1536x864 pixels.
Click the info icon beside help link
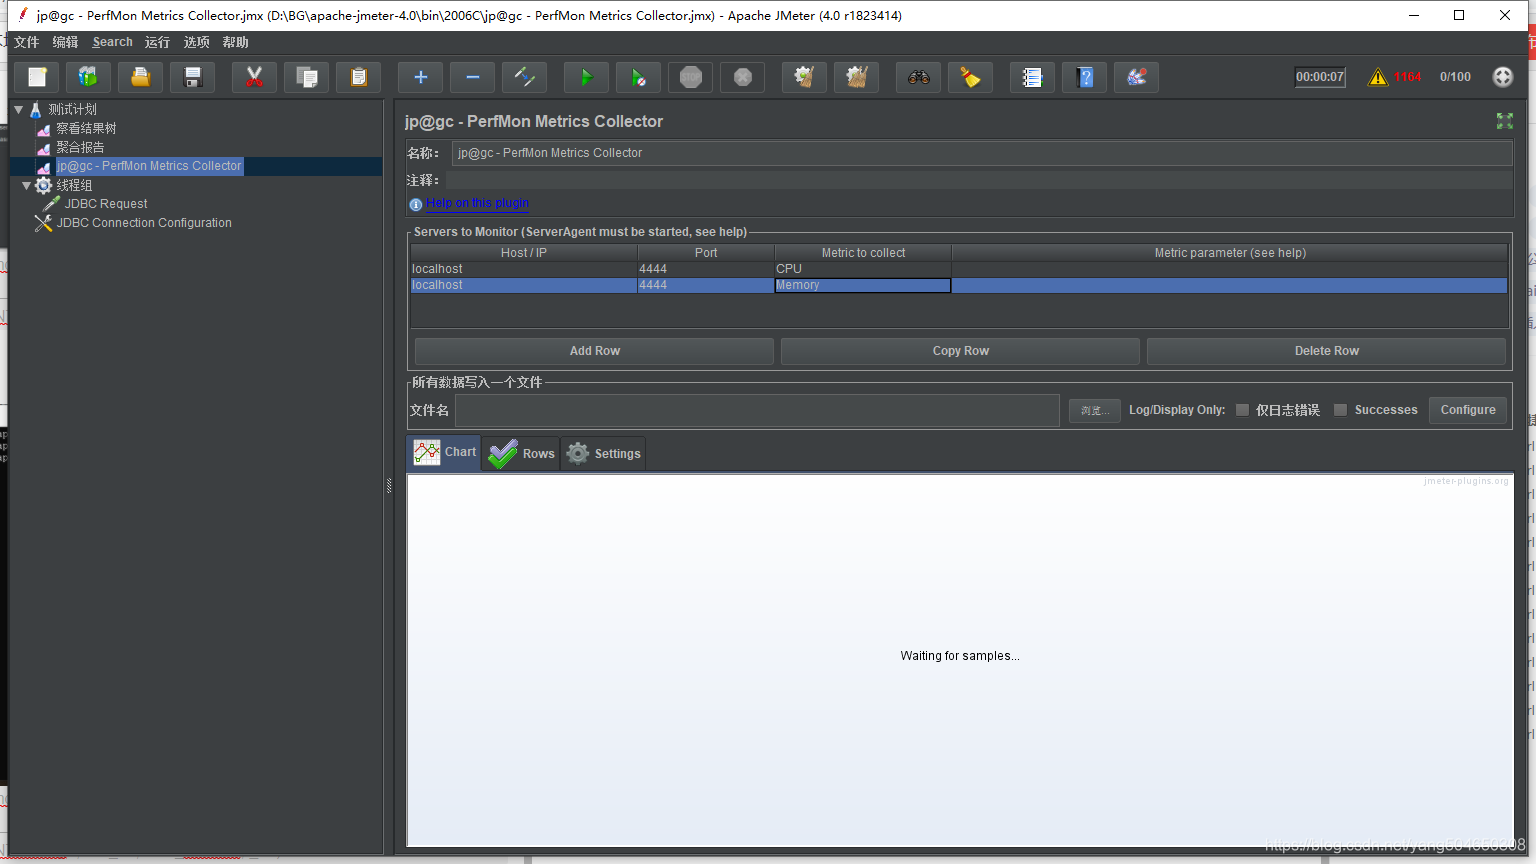tap(416, 204)
